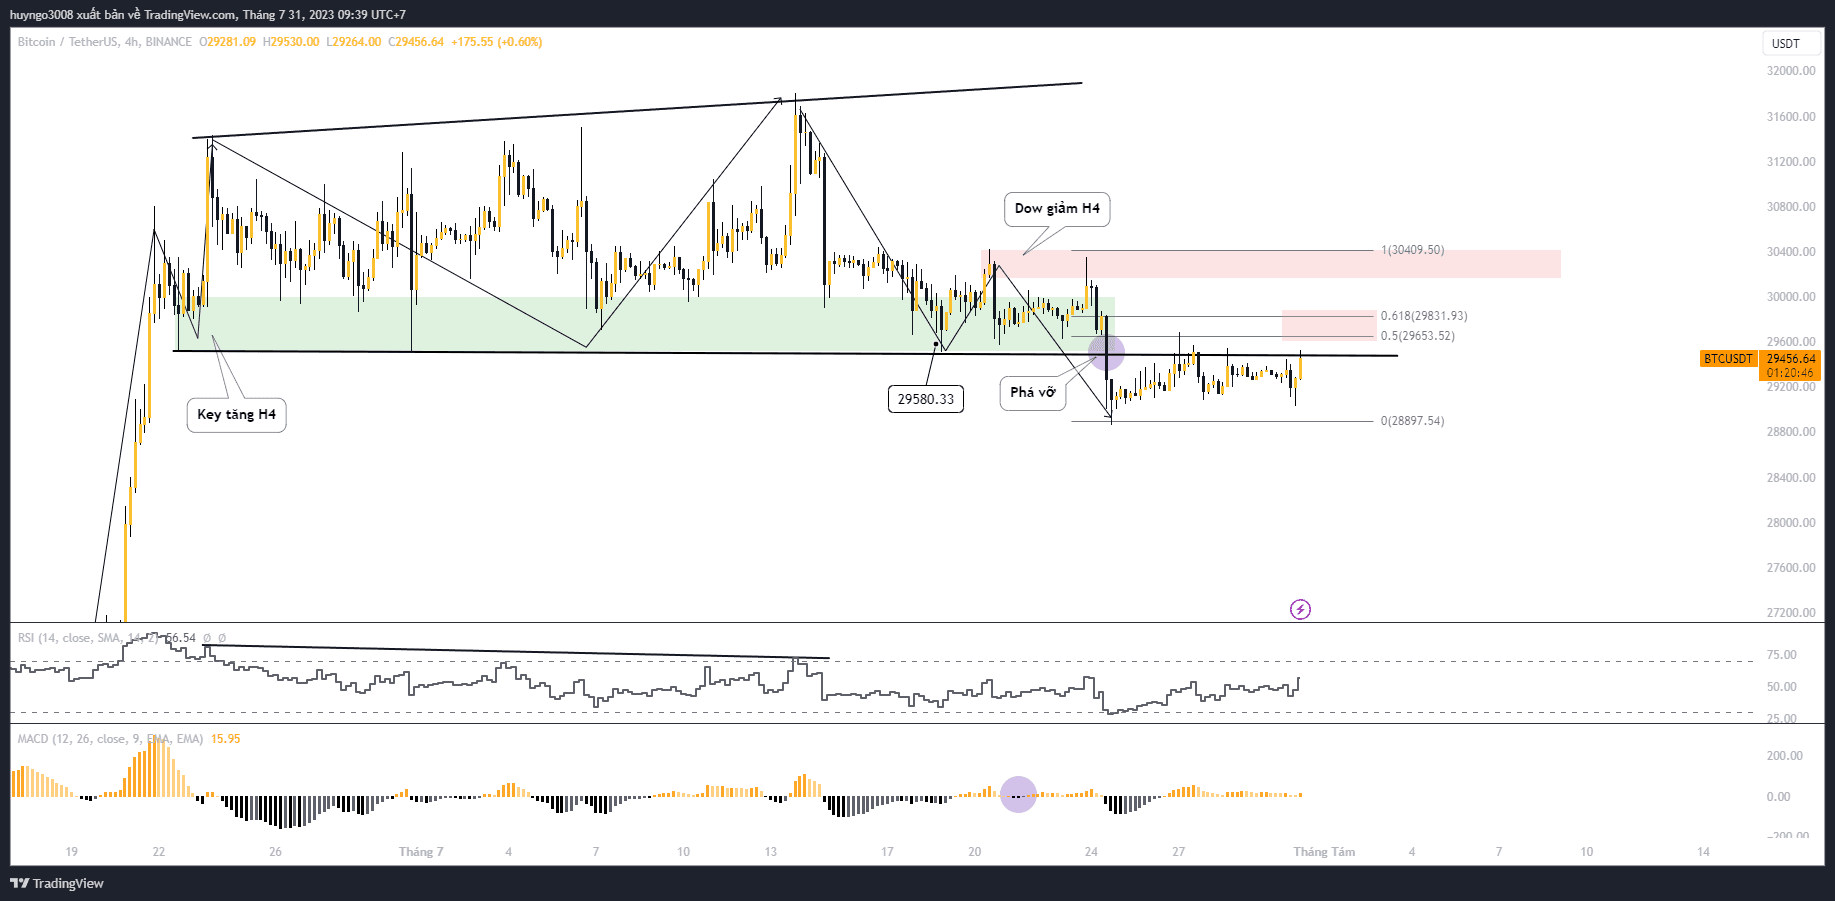Click the 'Tháng 7' date on the time axis
The image size is (1835, 901).
point(421,852)
